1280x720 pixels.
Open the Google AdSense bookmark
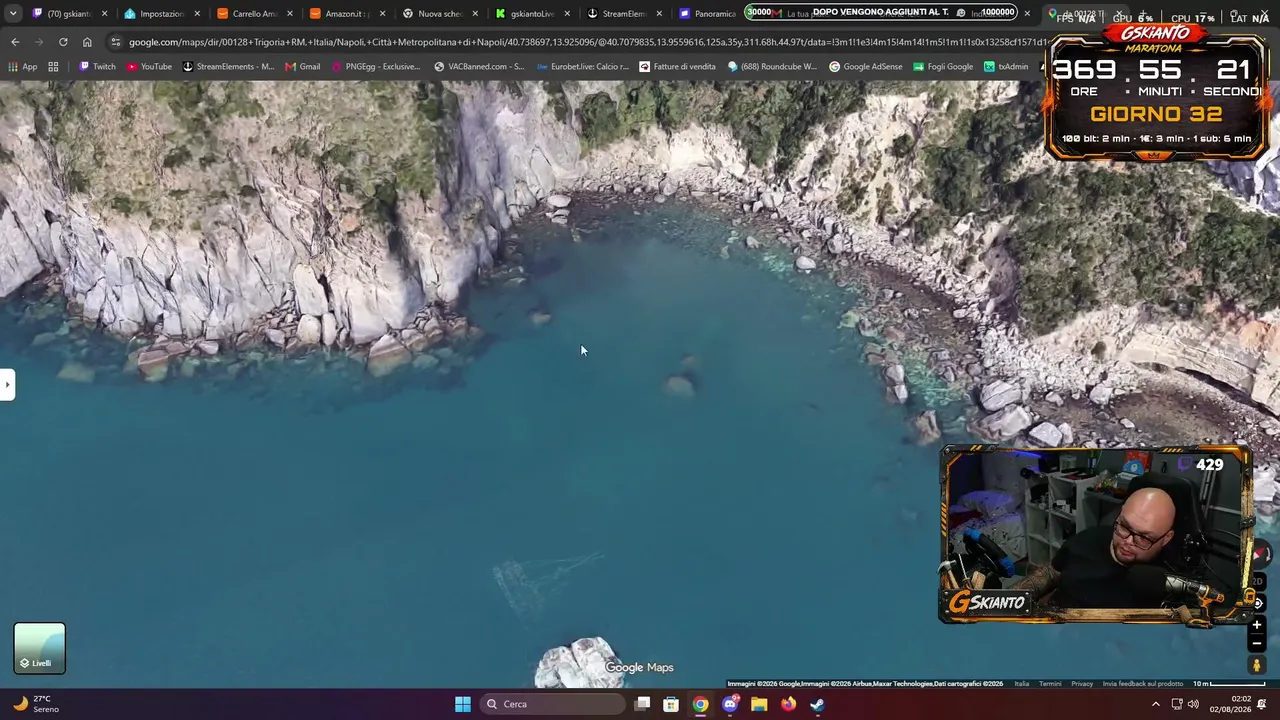pyautogui.click(x=866, y=67)
